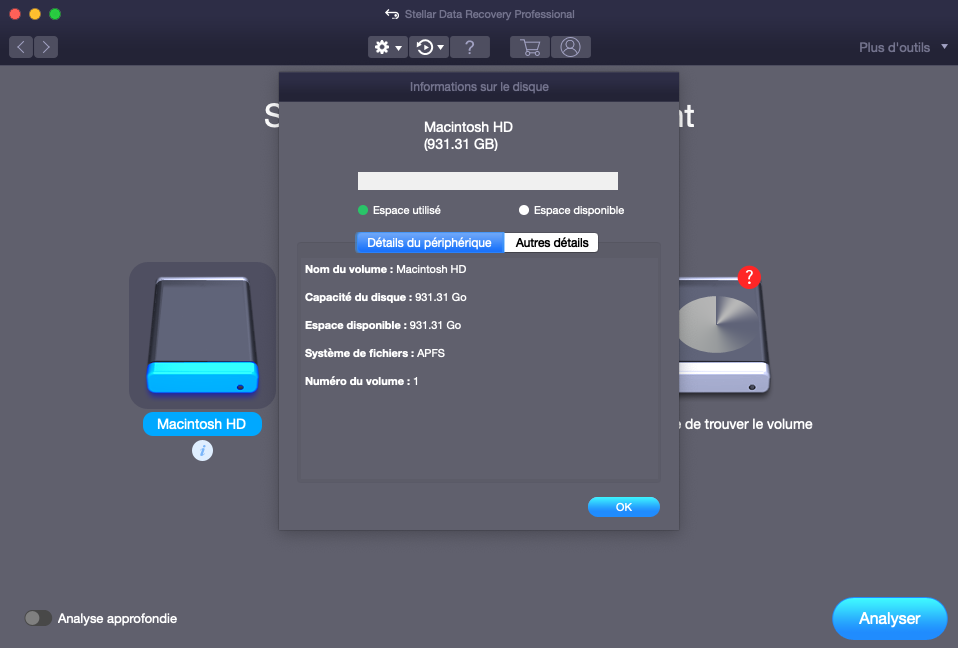Click the Stellar Data Recovery Professional title

489,14
